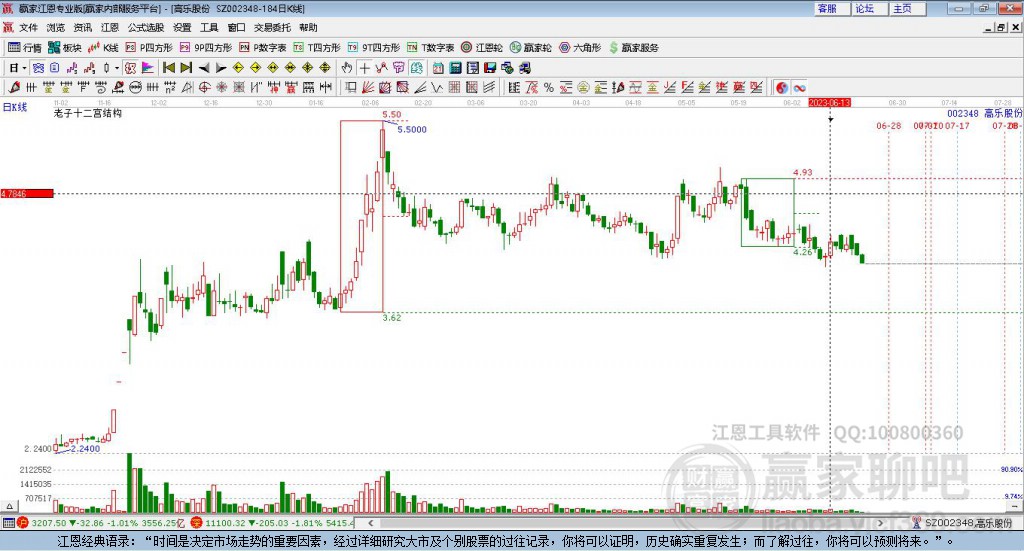Open the 公式选股 menu
This screenshot has height=551, width=1024.
click(x=146, y=27)
